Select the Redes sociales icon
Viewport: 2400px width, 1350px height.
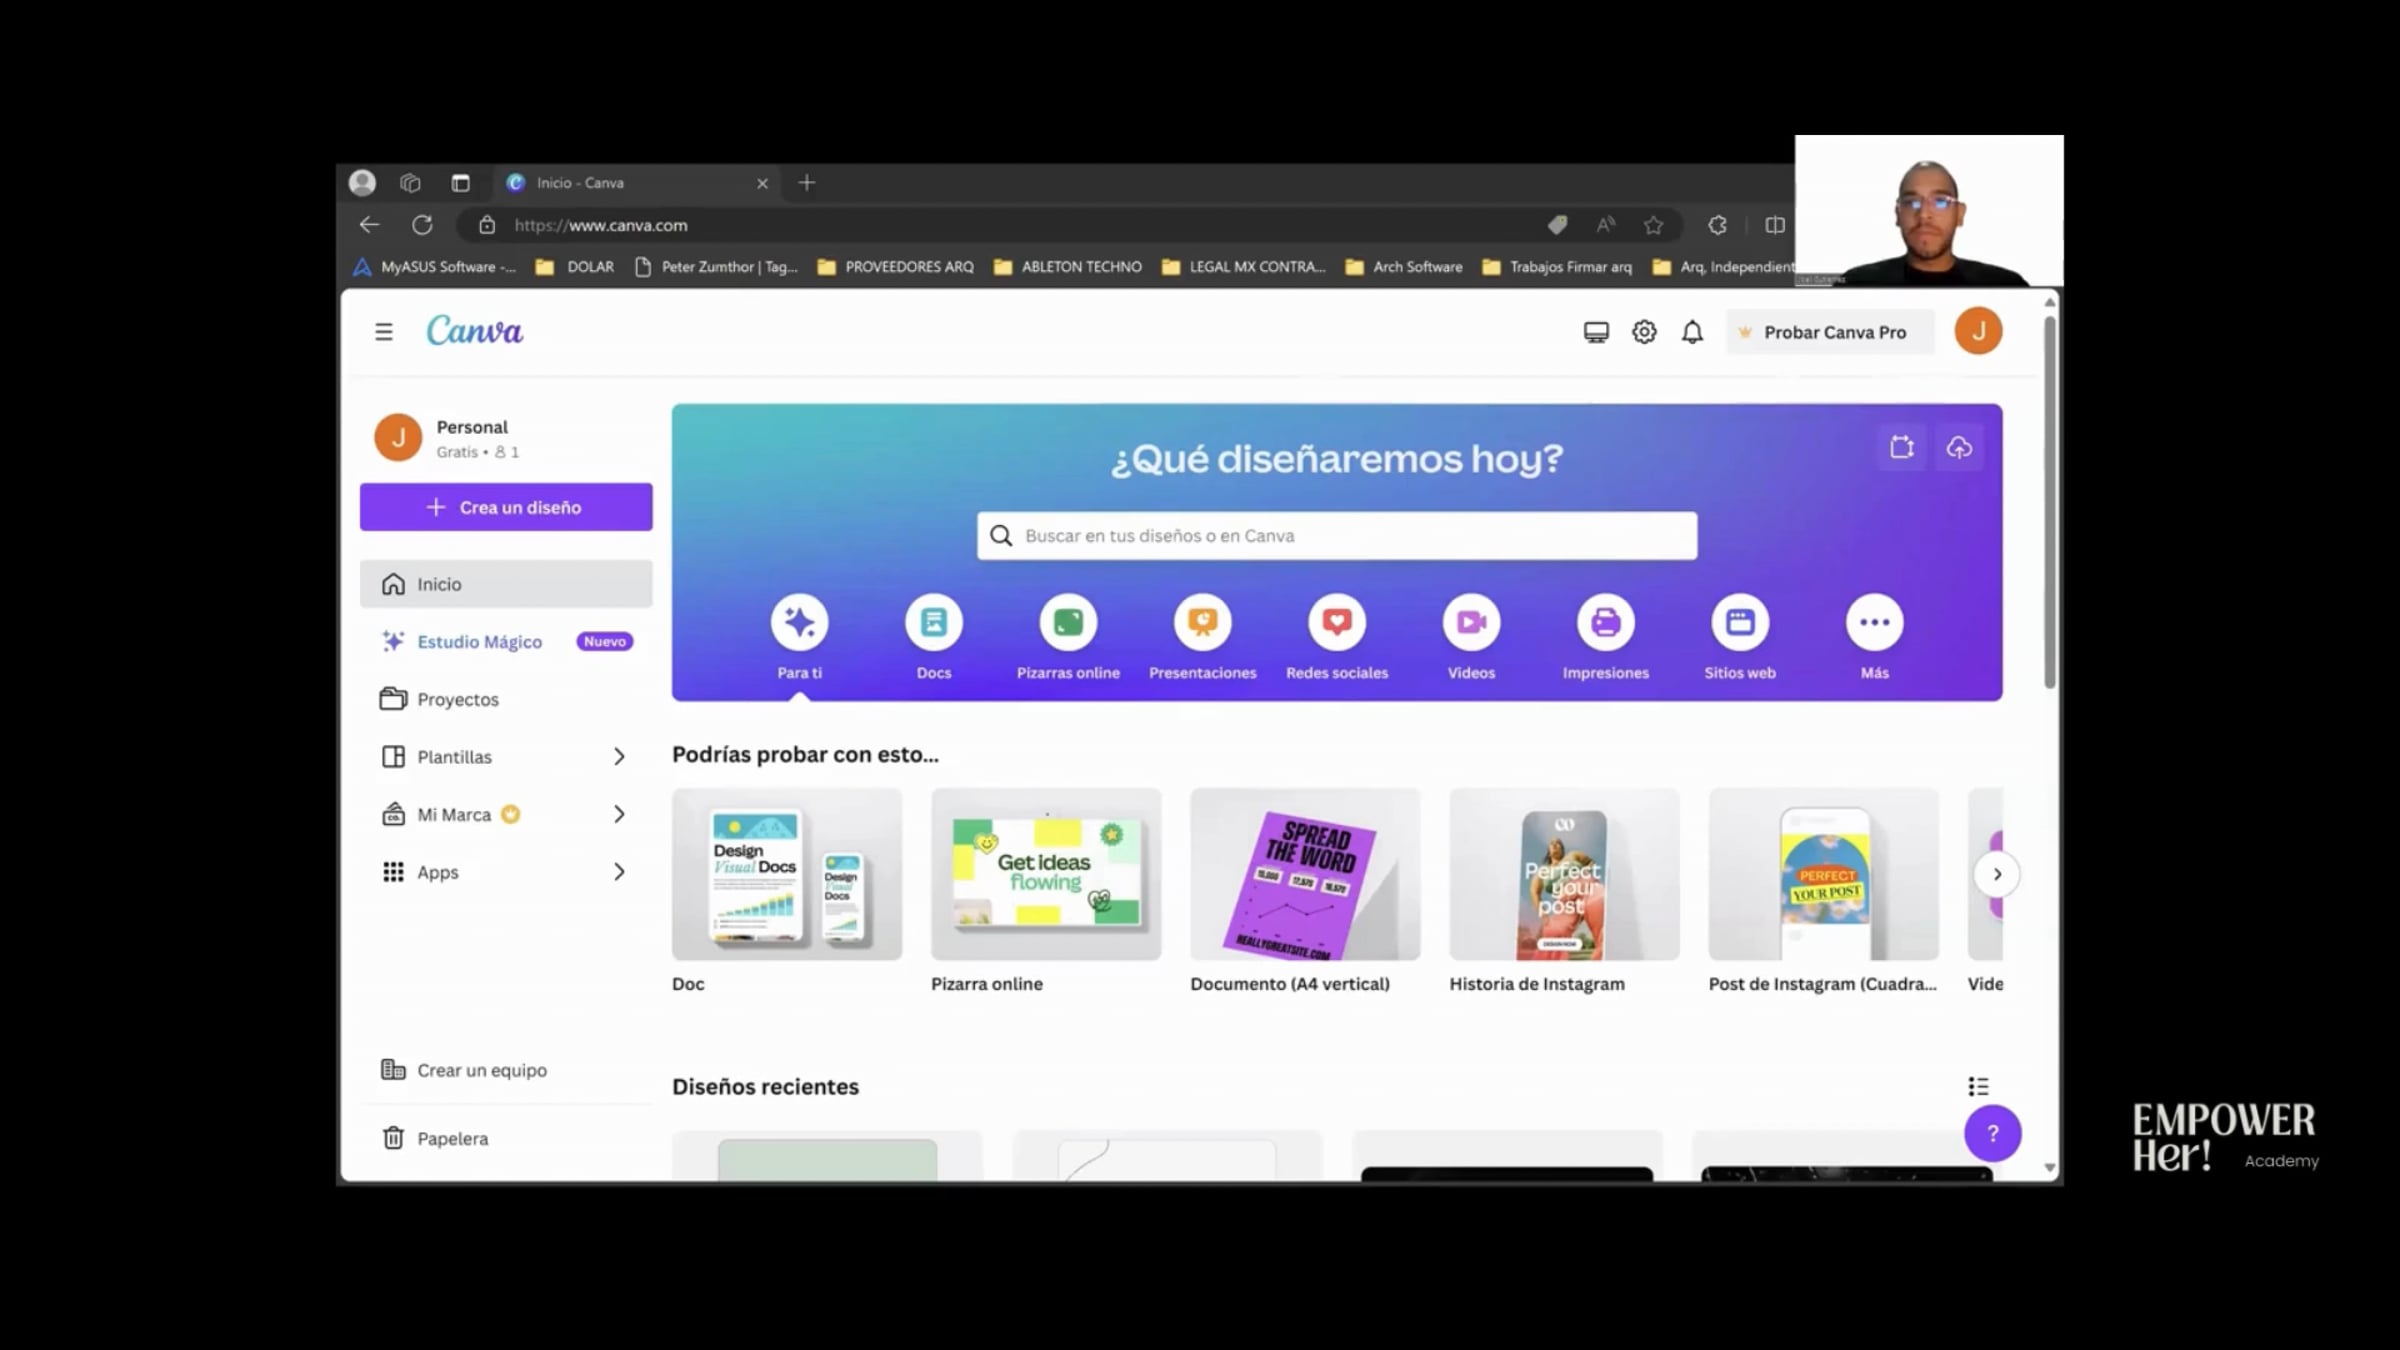coord(1337,622)
